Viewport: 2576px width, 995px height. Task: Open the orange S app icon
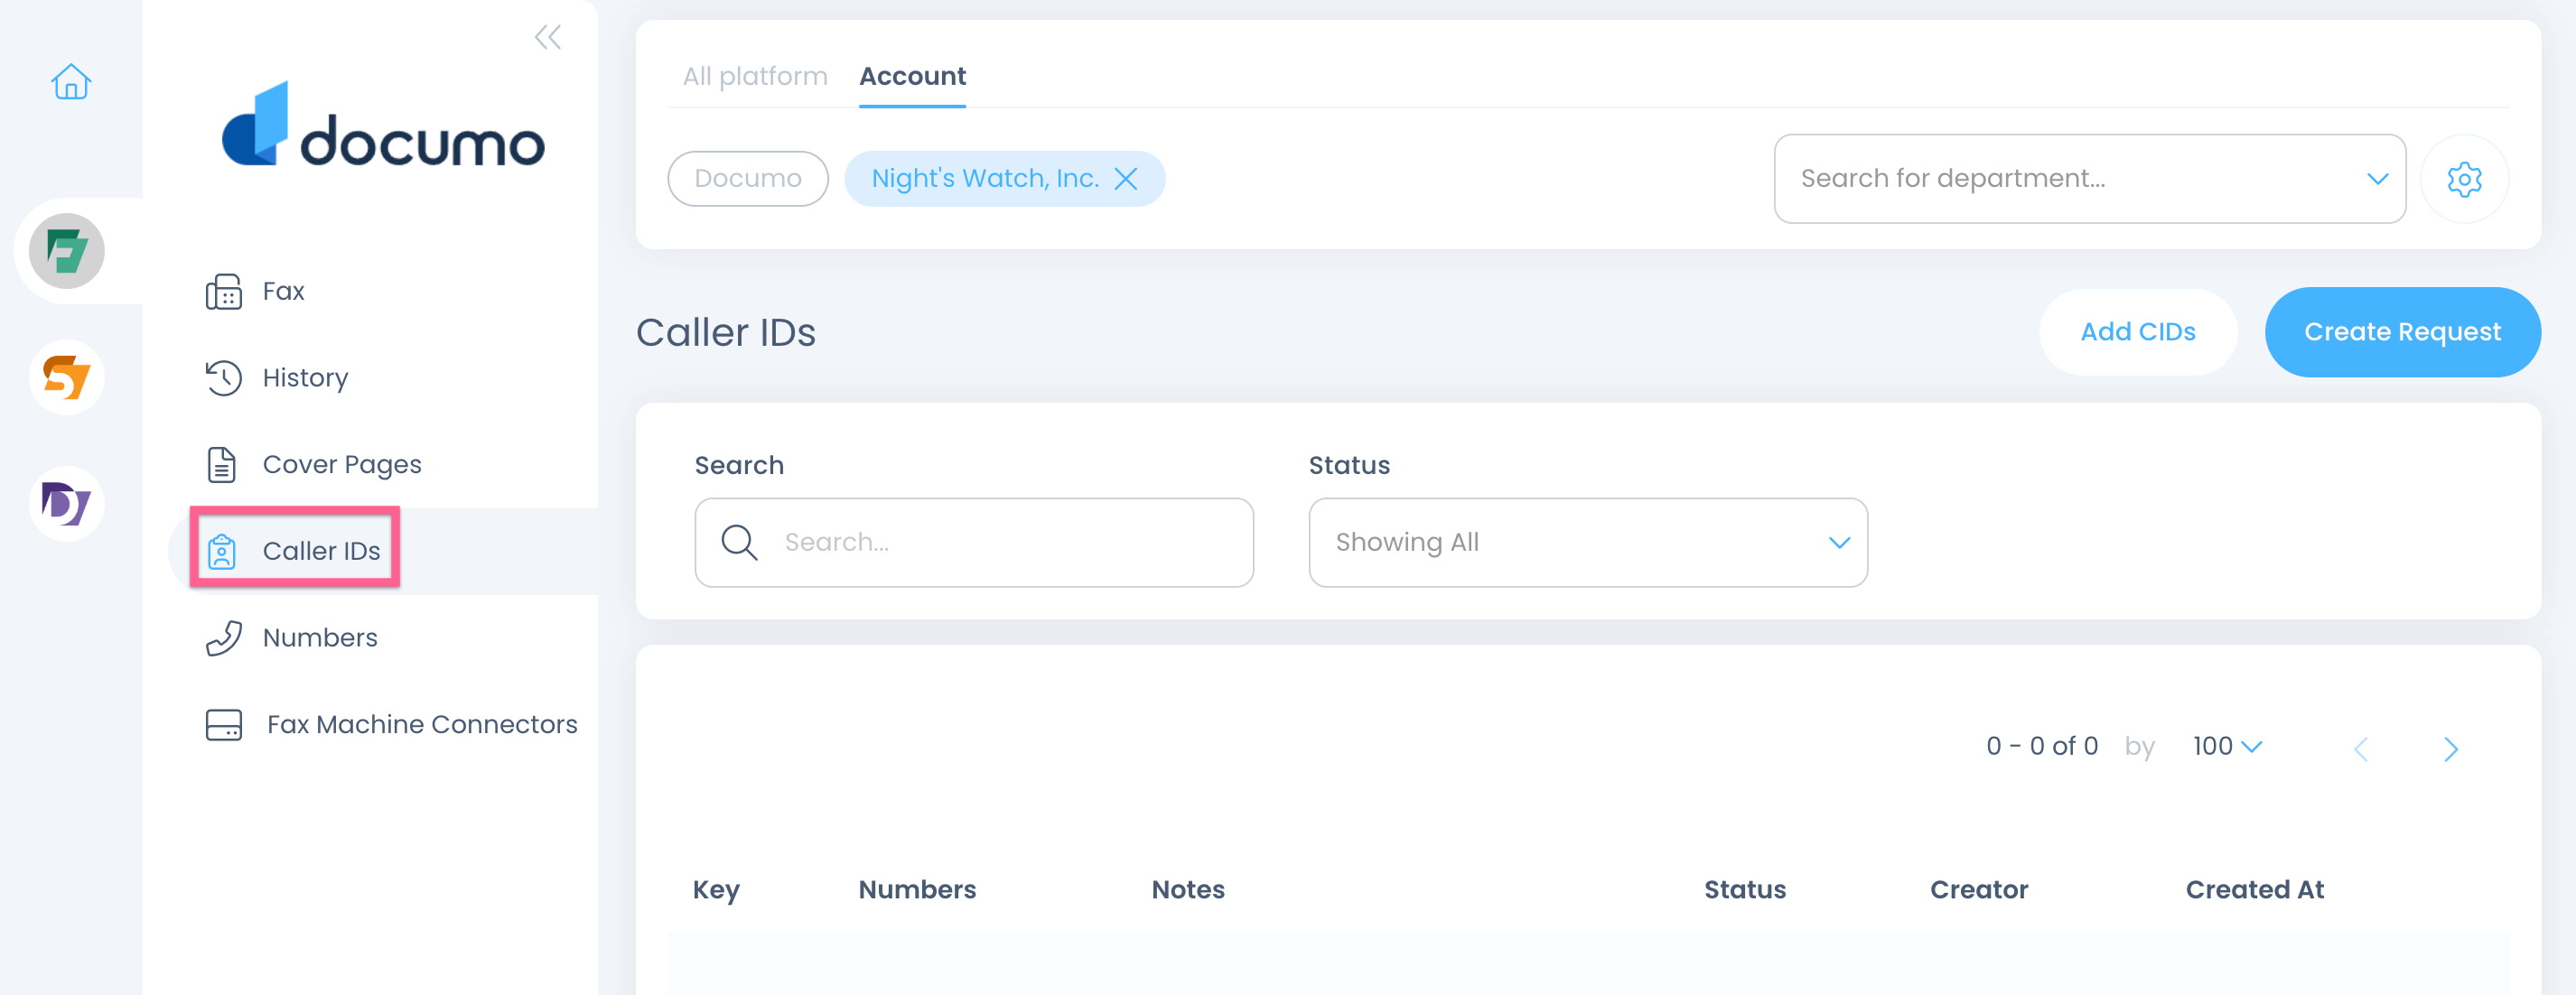(x=67, y=377)
